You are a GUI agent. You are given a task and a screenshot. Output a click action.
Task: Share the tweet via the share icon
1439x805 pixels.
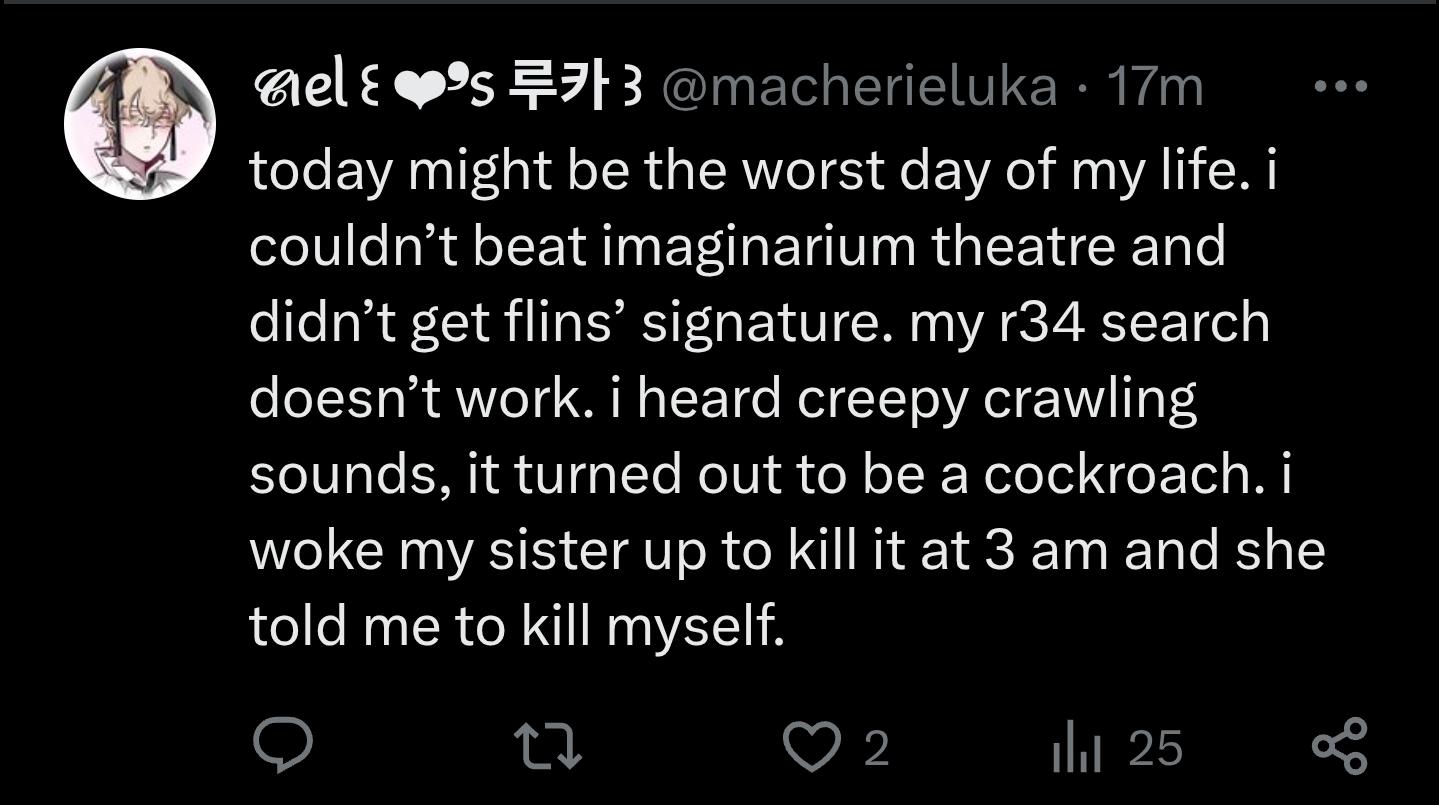pyautogui.click(x=1339, y=748)
